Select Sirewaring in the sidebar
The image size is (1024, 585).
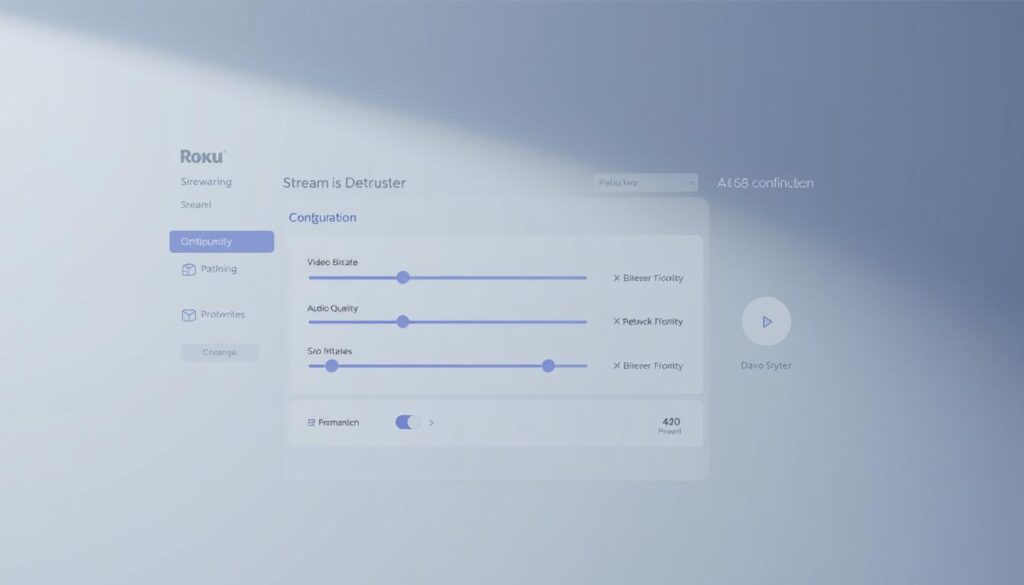[x=206, y=181]
